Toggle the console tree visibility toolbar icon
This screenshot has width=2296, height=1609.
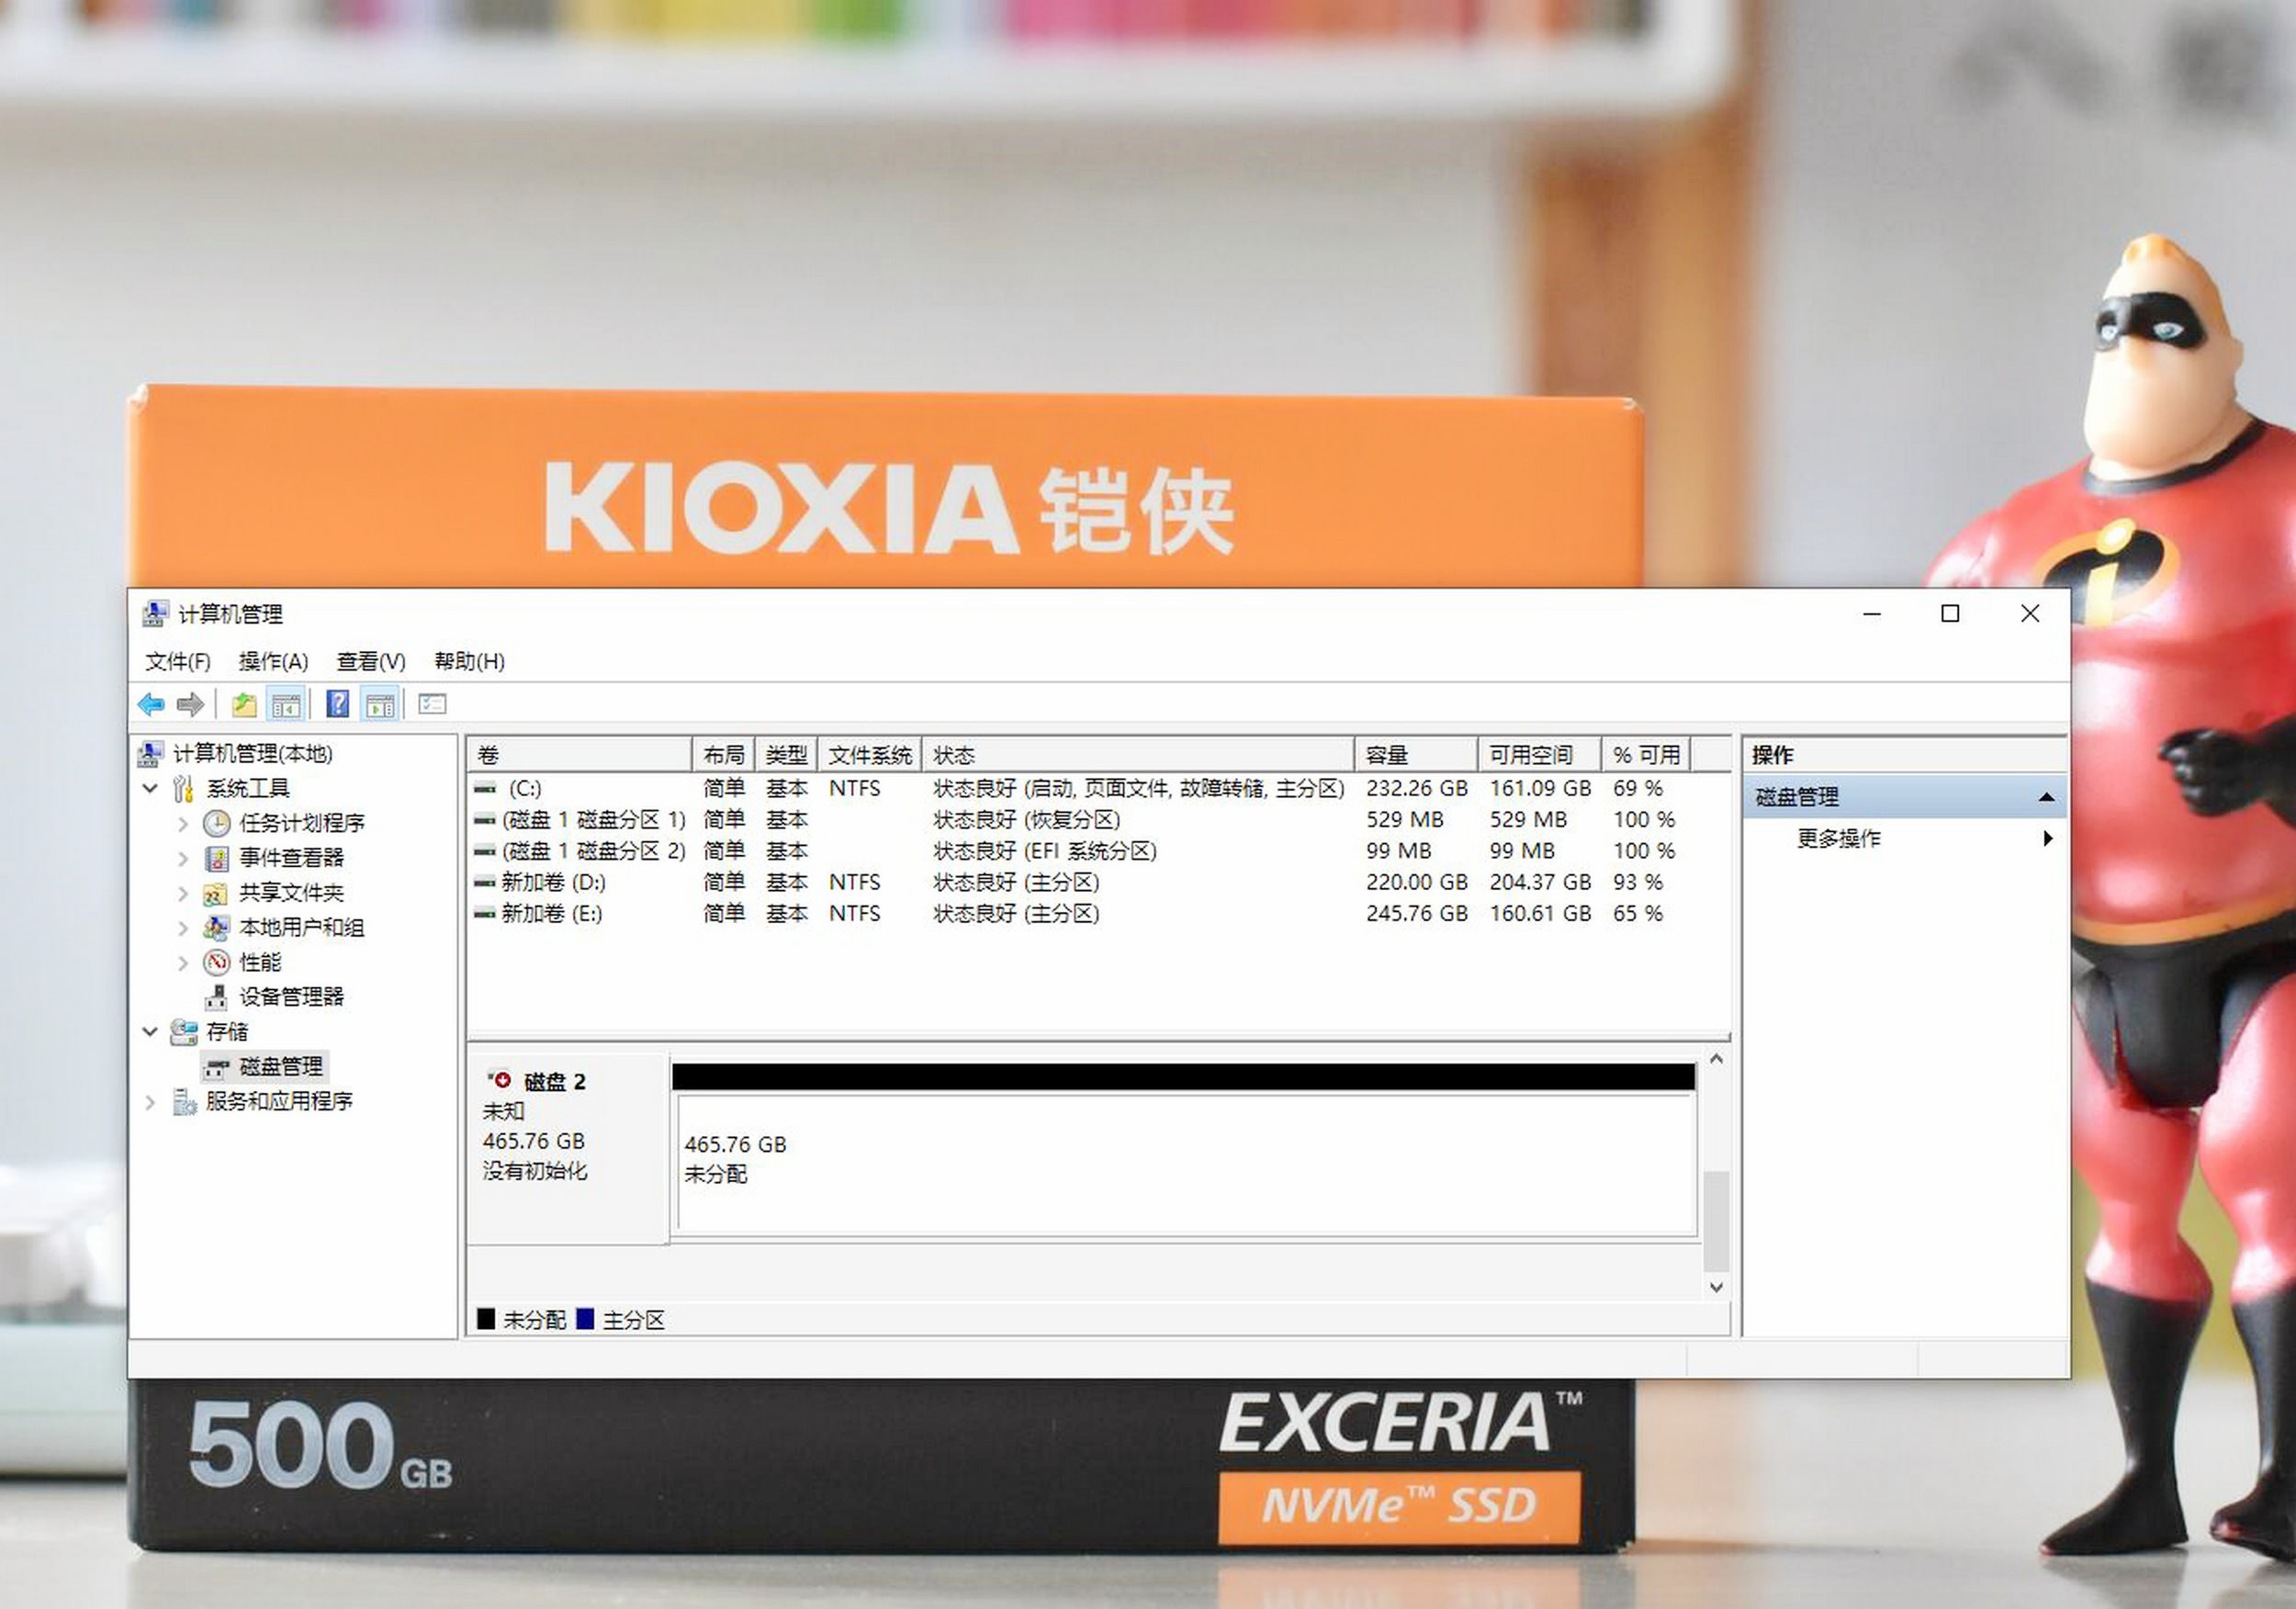(x=285, y=704)
